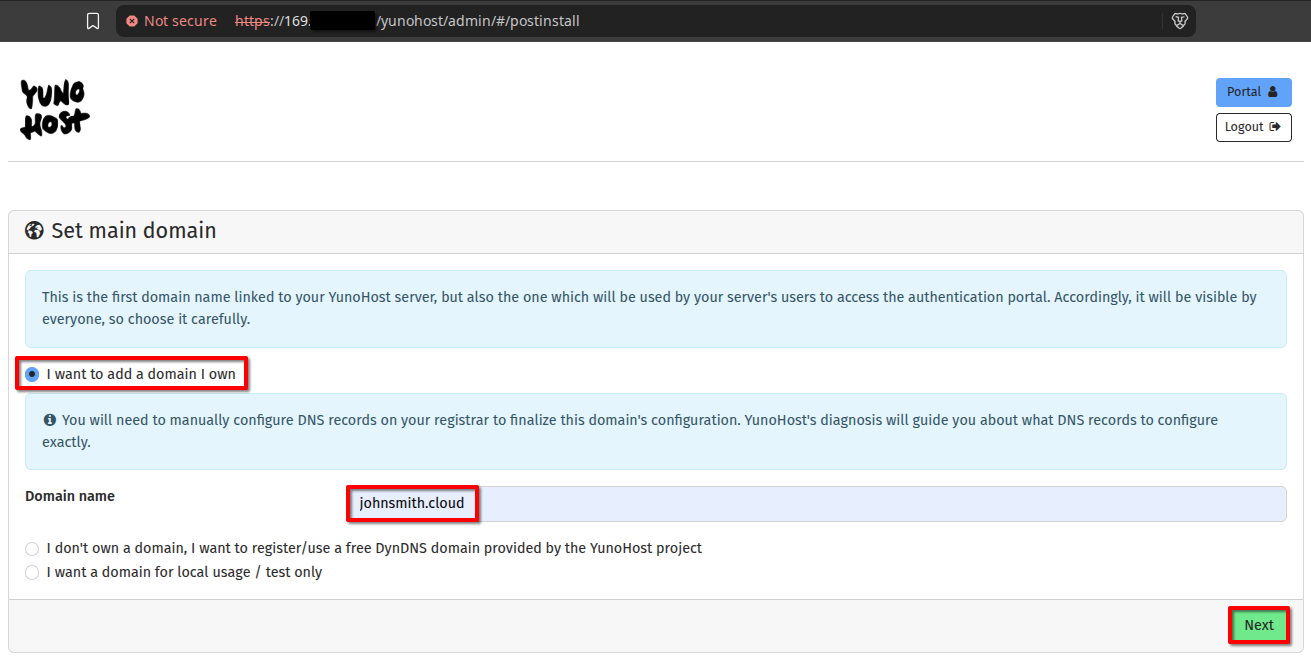Open the Brave shields icon
This screenshot has width=1311, height=658.
coord(1180,21)
